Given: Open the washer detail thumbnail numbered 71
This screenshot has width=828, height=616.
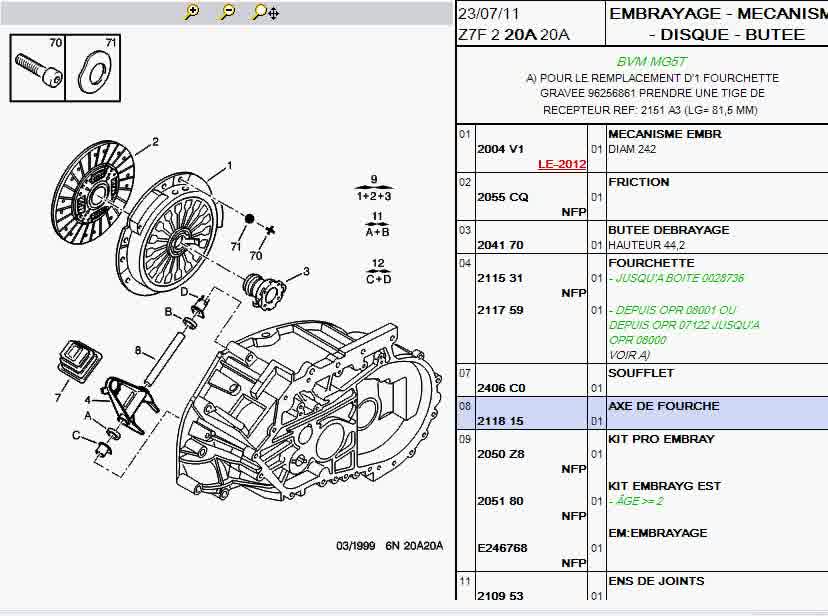Looking at the screenshot, I should coord(94,68).
